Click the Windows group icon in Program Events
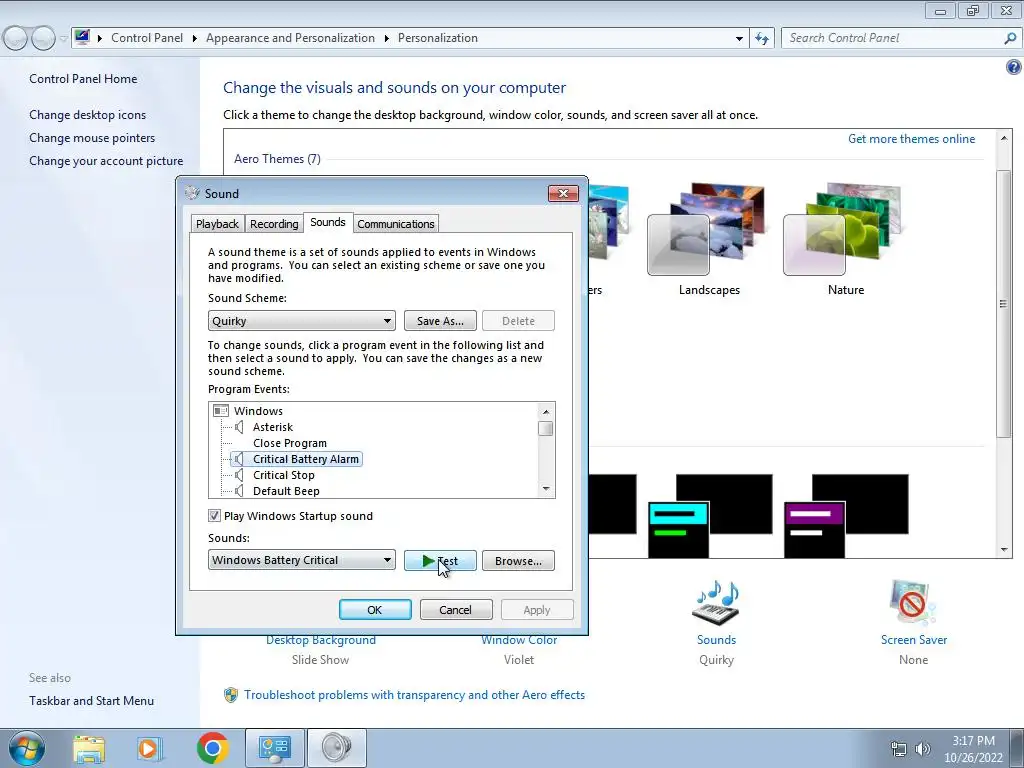Viewport: 1024px width, 768px height. click(221, 411)
